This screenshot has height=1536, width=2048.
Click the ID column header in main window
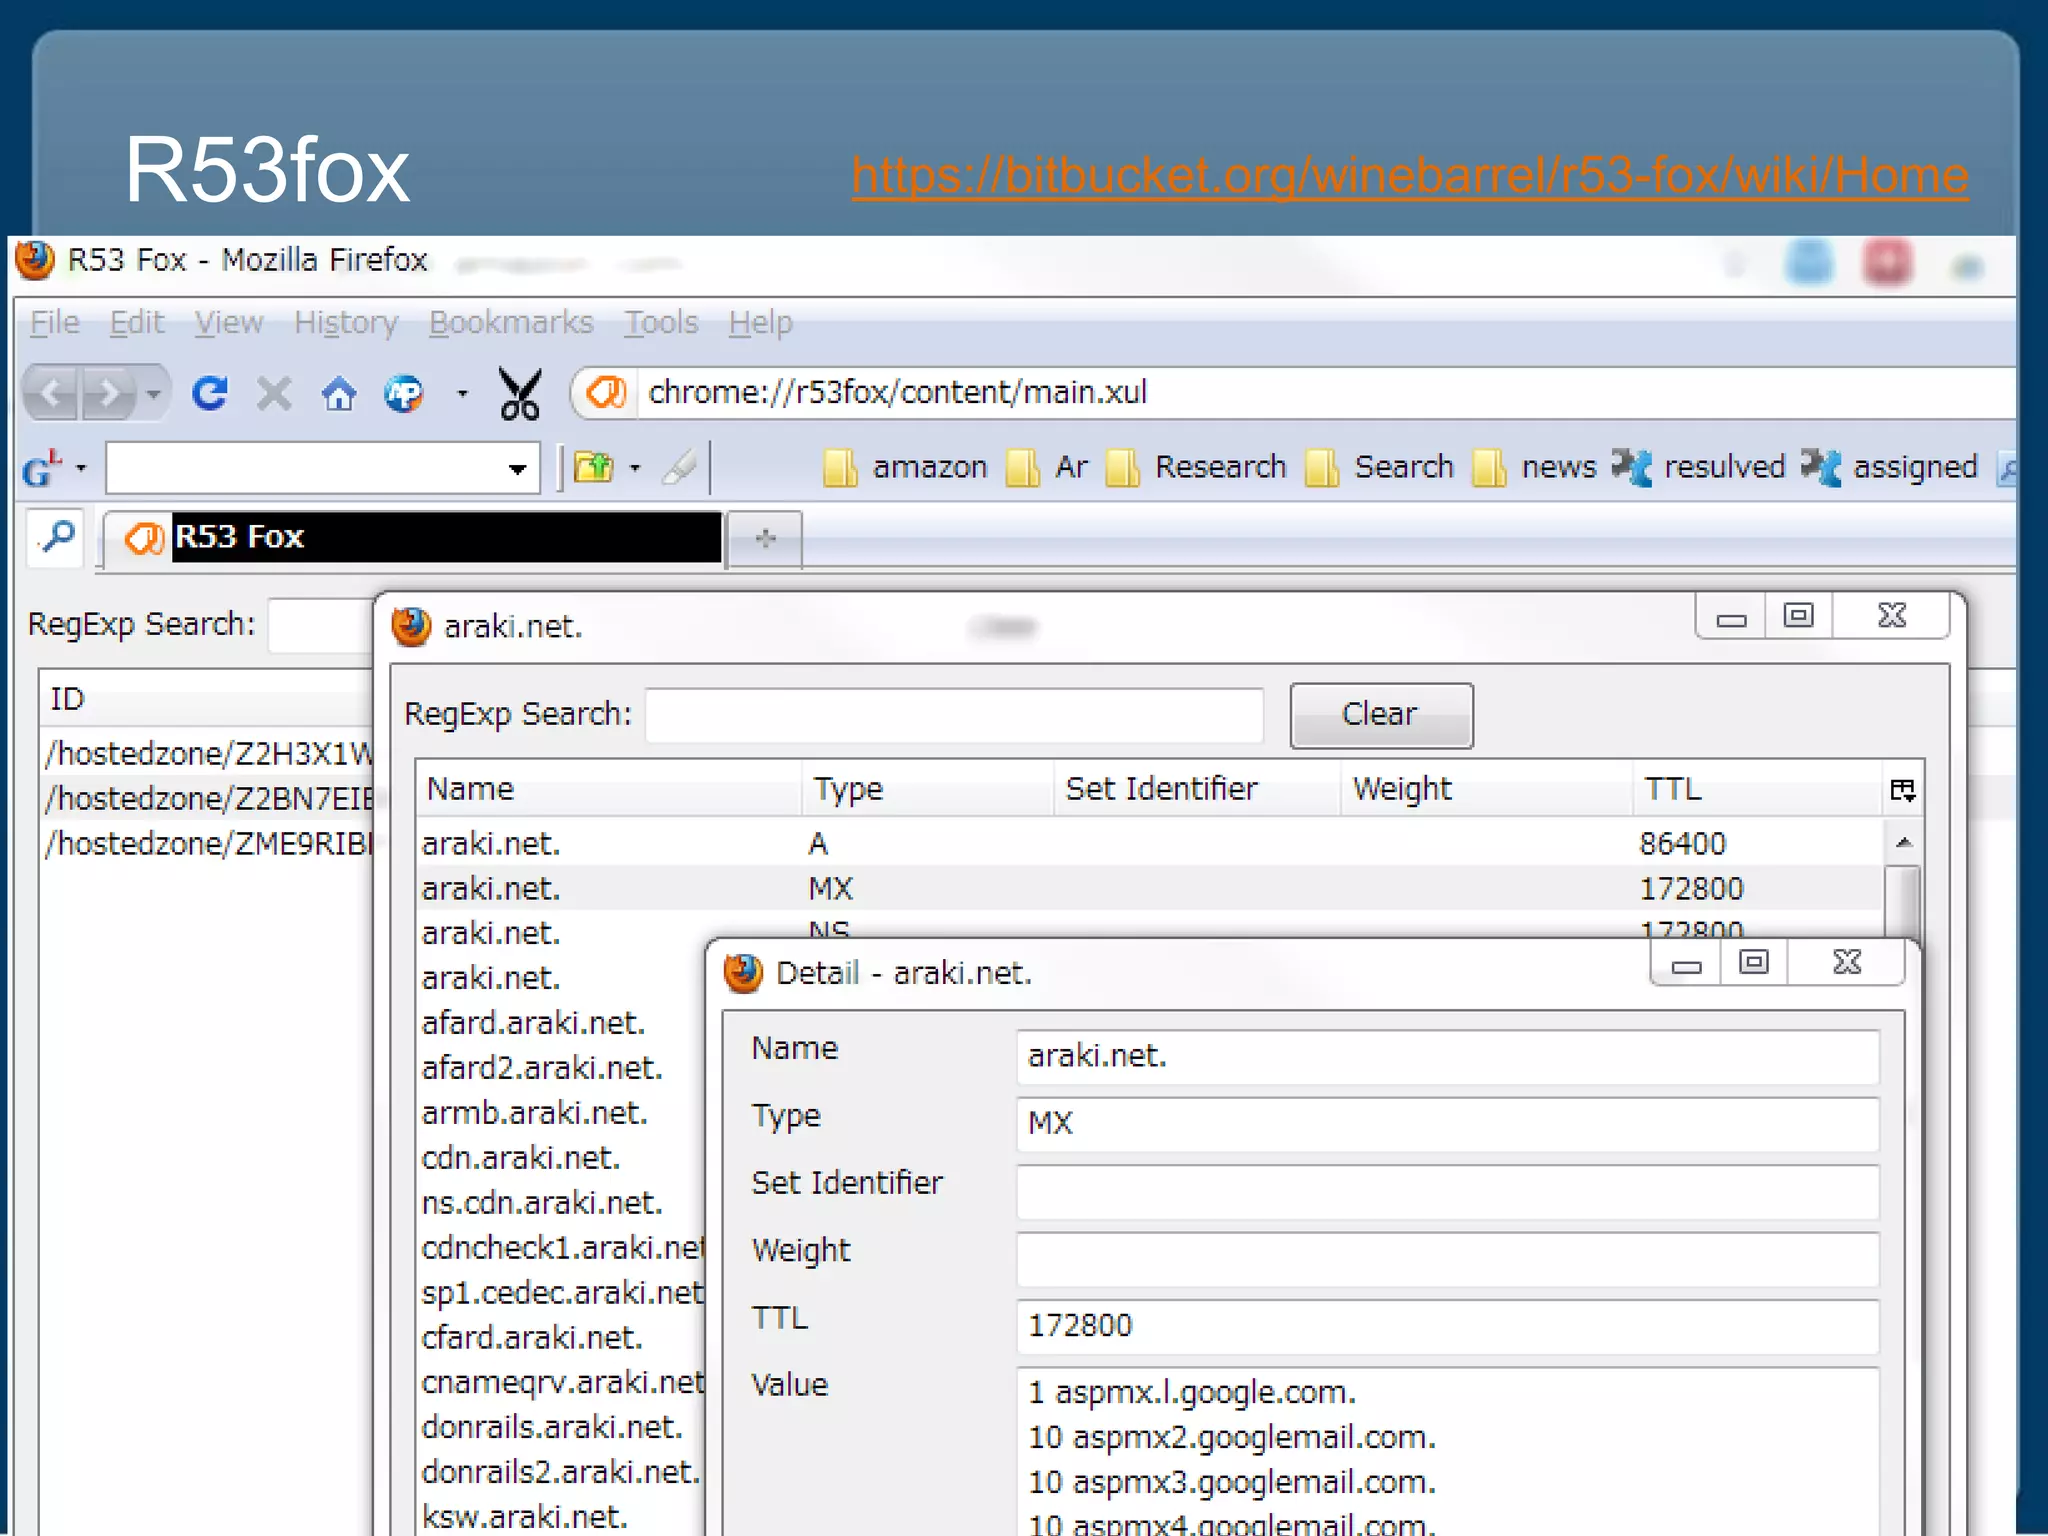tap(206, 699)
